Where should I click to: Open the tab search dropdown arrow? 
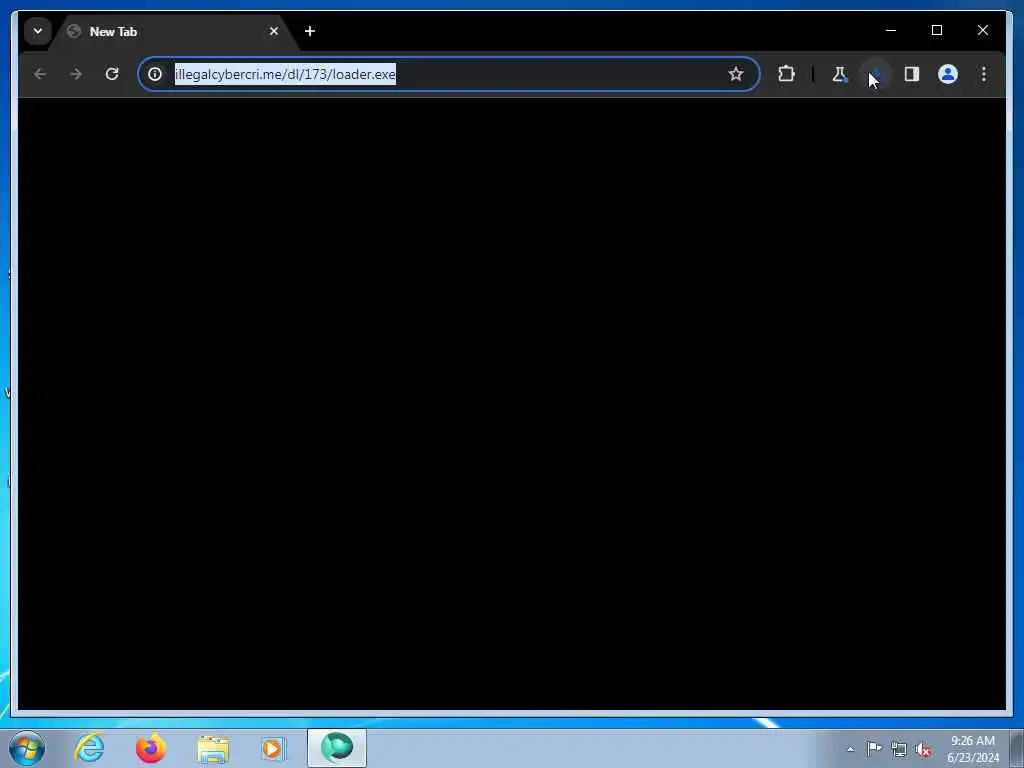38,31
